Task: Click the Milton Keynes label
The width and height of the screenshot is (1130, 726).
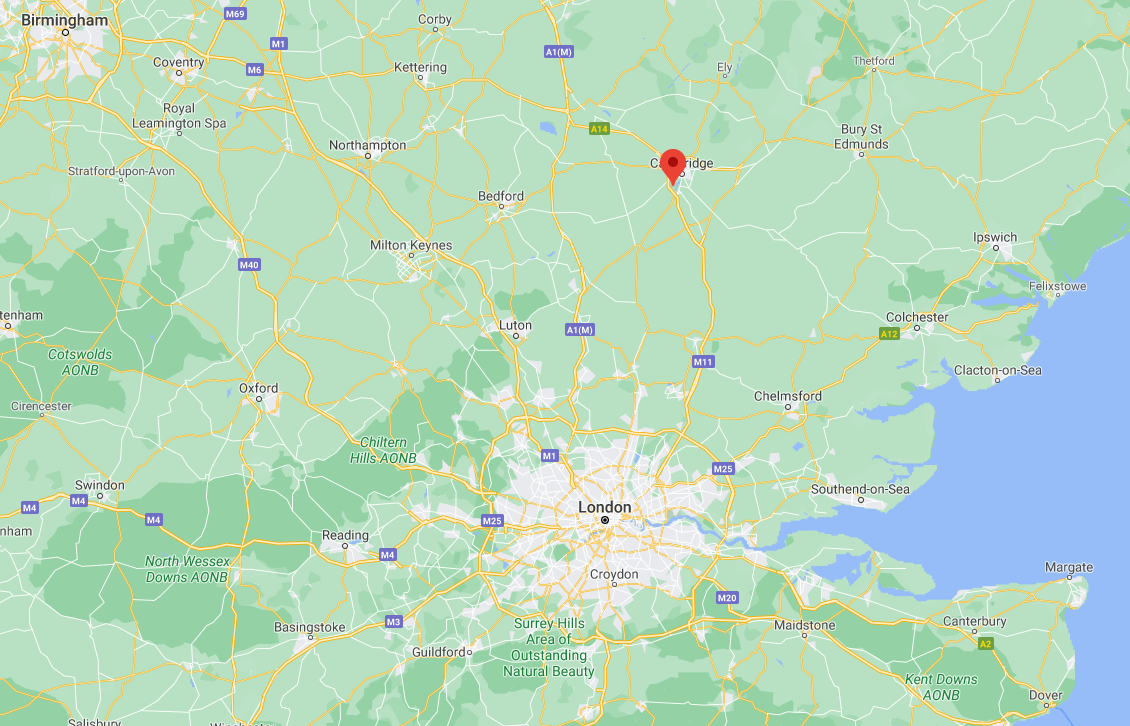Action: pos(411,245)
